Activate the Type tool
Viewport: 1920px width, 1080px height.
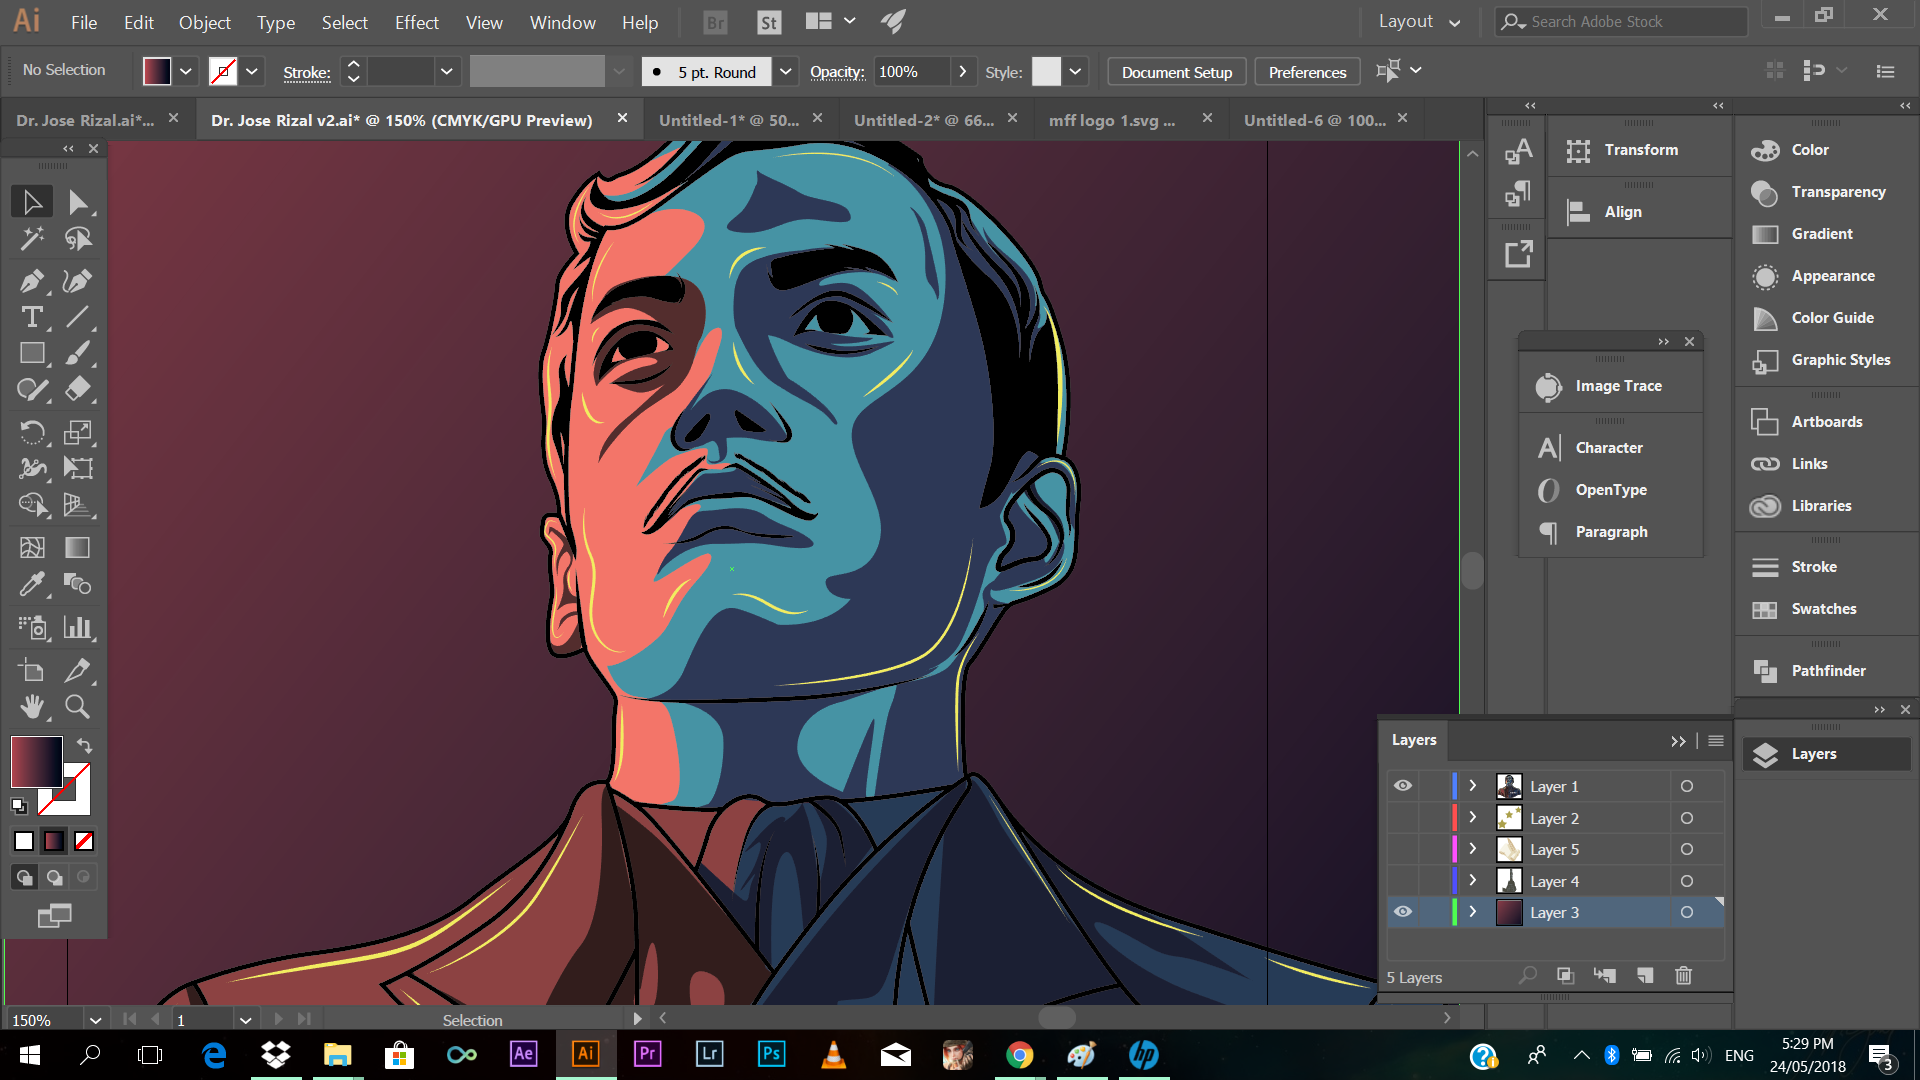32,317
